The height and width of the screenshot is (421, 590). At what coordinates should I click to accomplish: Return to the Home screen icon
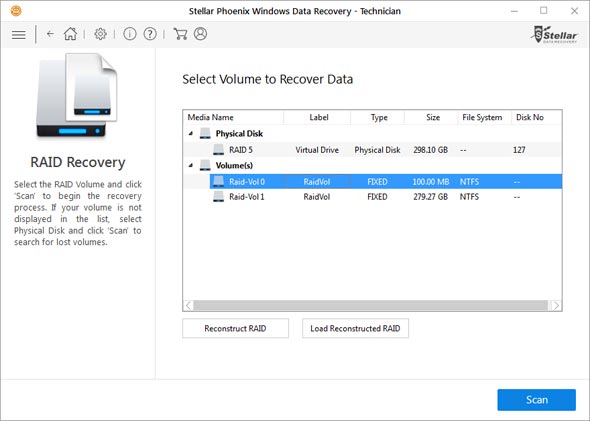[x=70, y=34]
